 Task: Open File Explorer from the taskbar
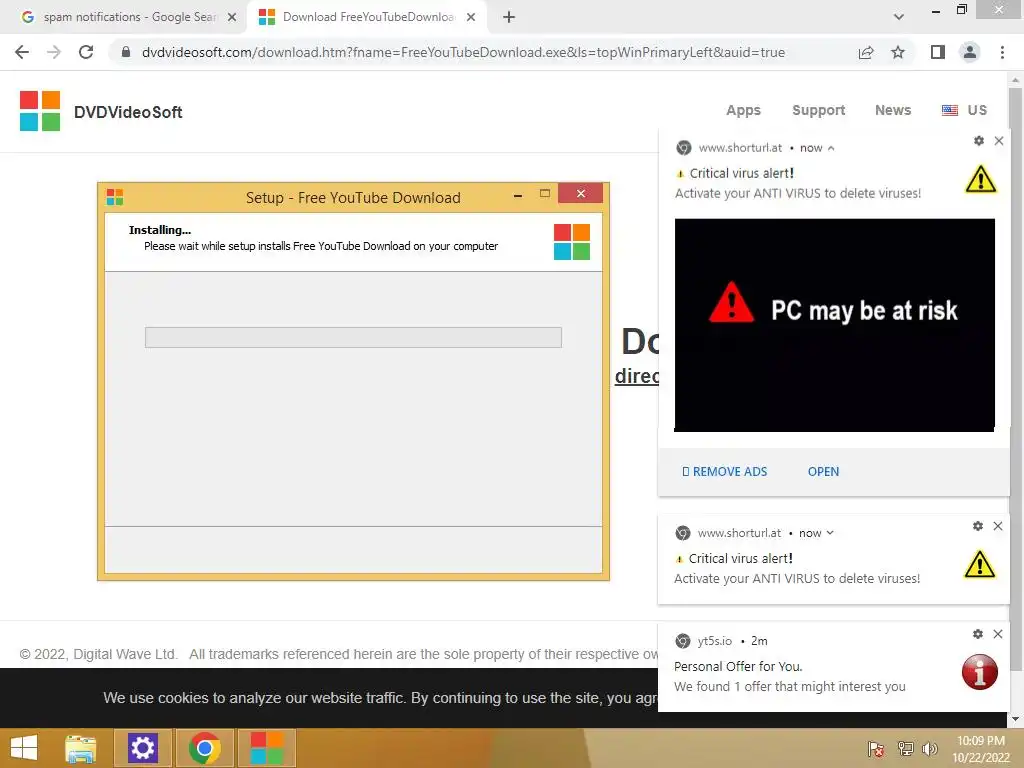[80, 748]
